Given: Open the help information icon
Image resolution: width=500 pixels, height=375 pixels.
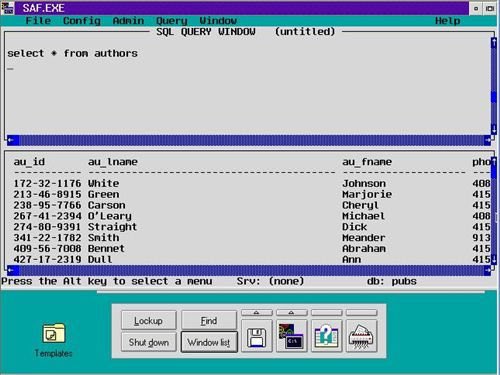Looking at the screenshot, I should [x=326, y=336].
